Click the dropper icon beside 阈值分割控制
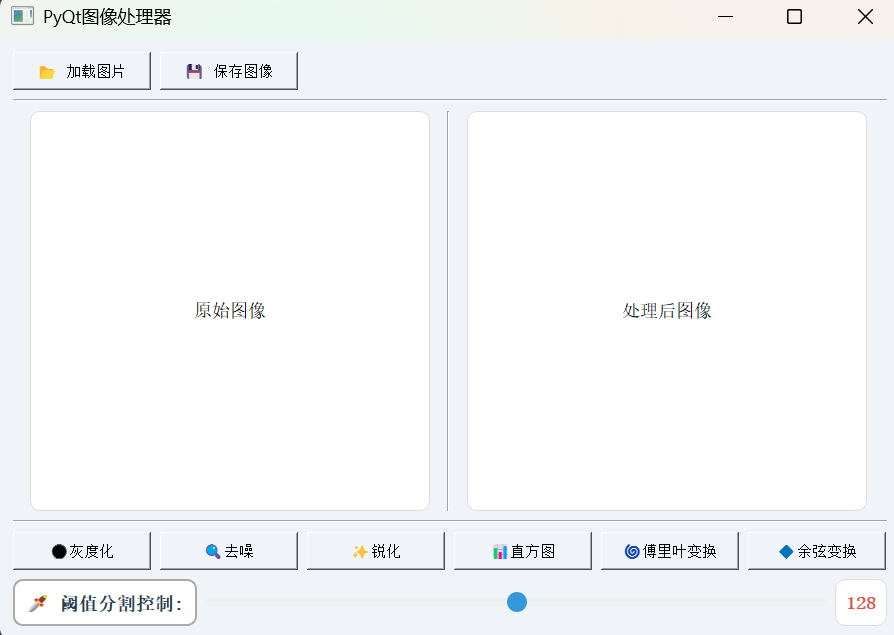 [38, 603]
